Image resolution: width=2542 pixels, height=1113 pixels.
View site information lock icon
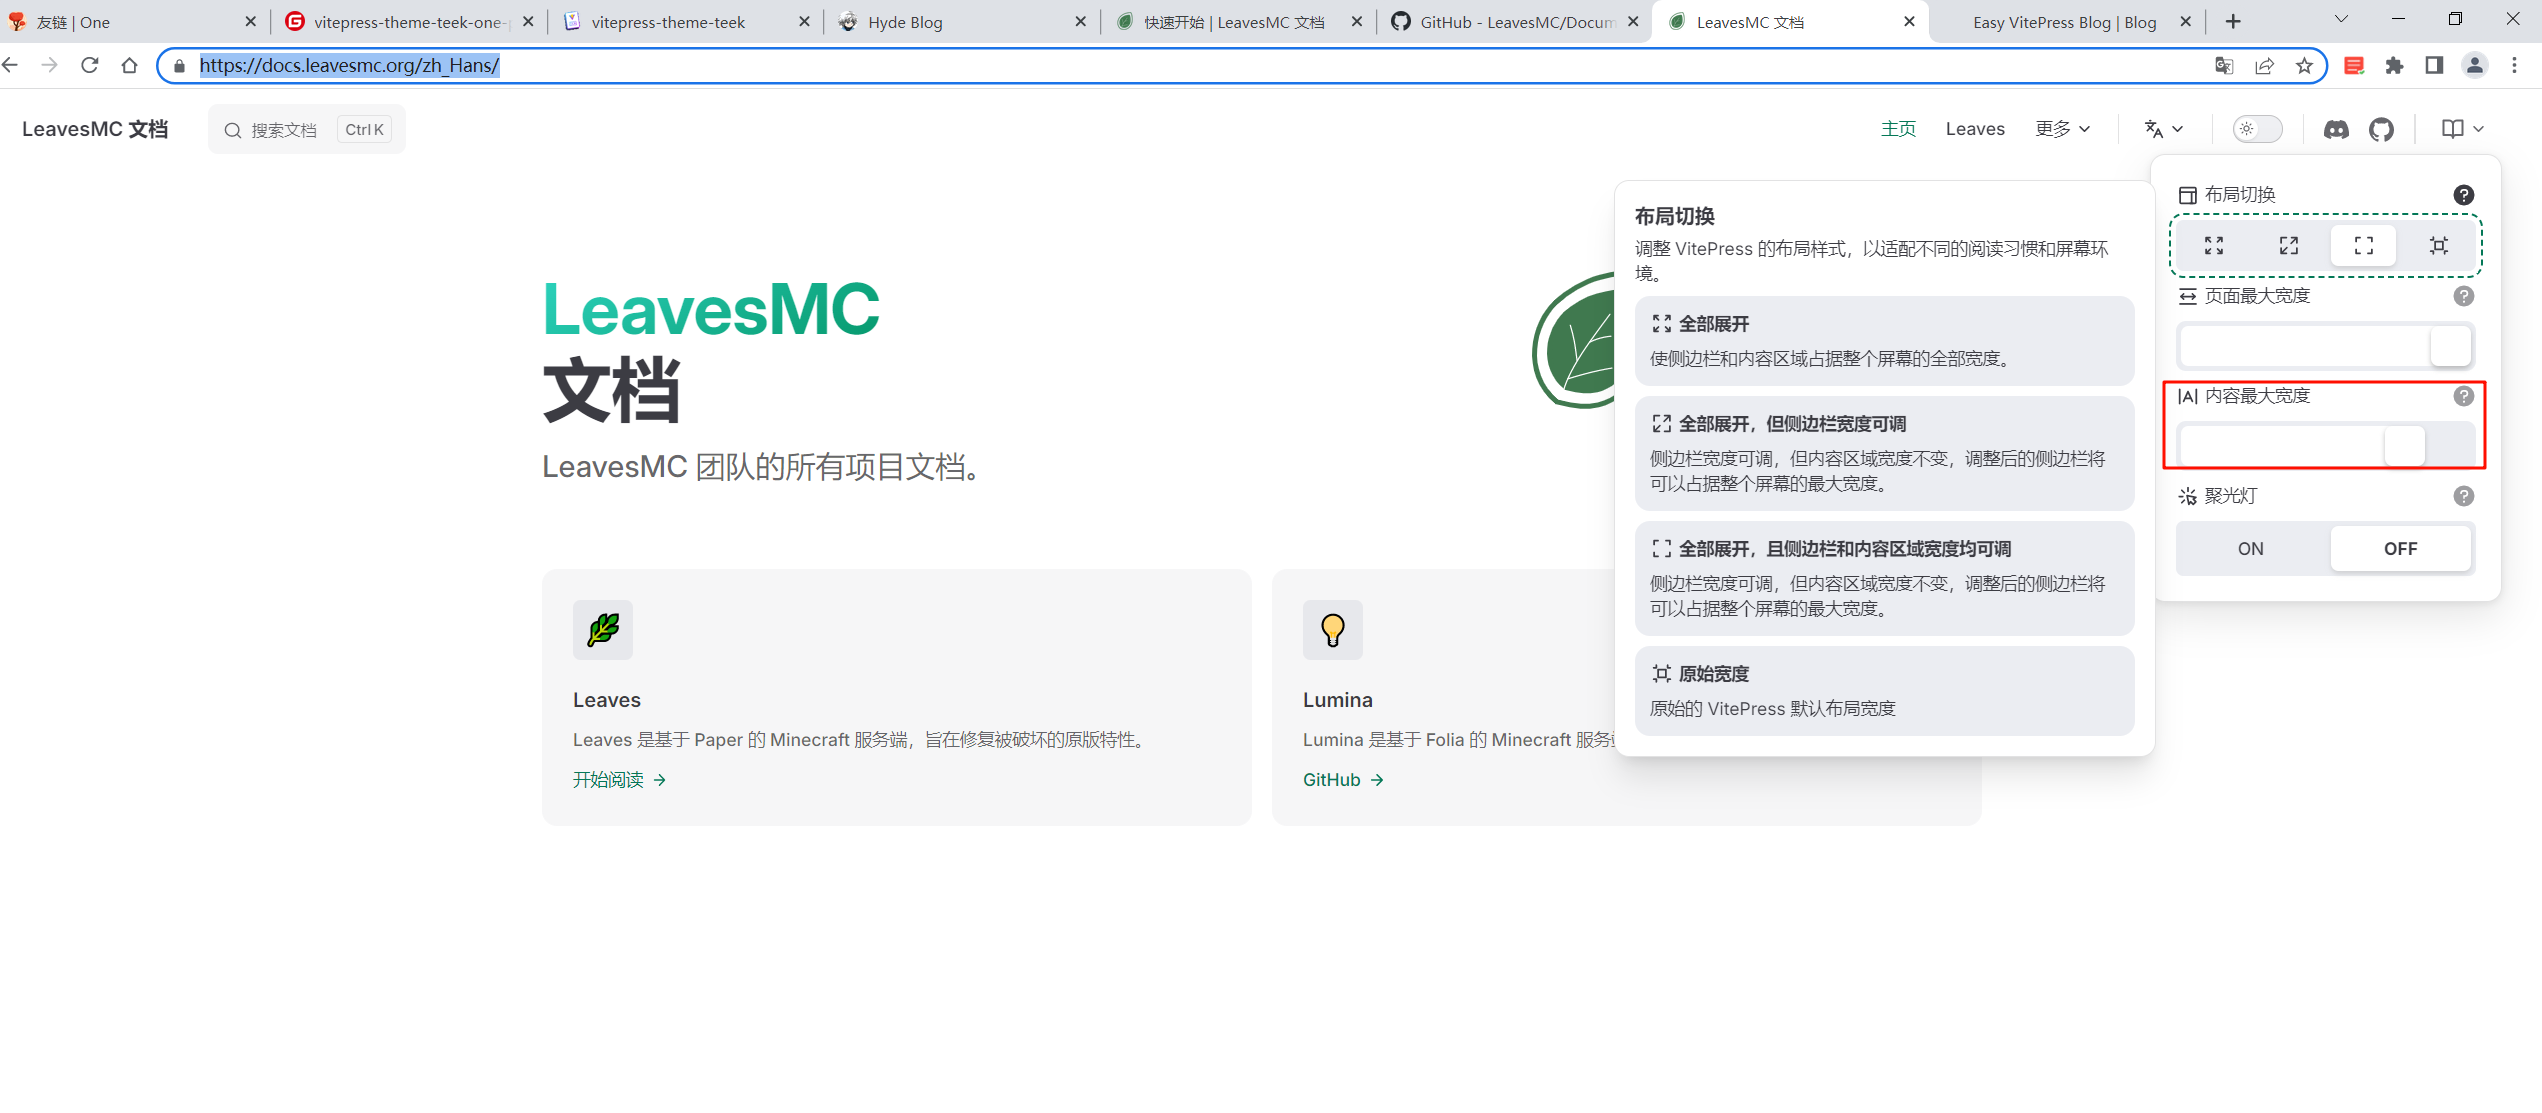pyautogui.click(x=179, y=66)
